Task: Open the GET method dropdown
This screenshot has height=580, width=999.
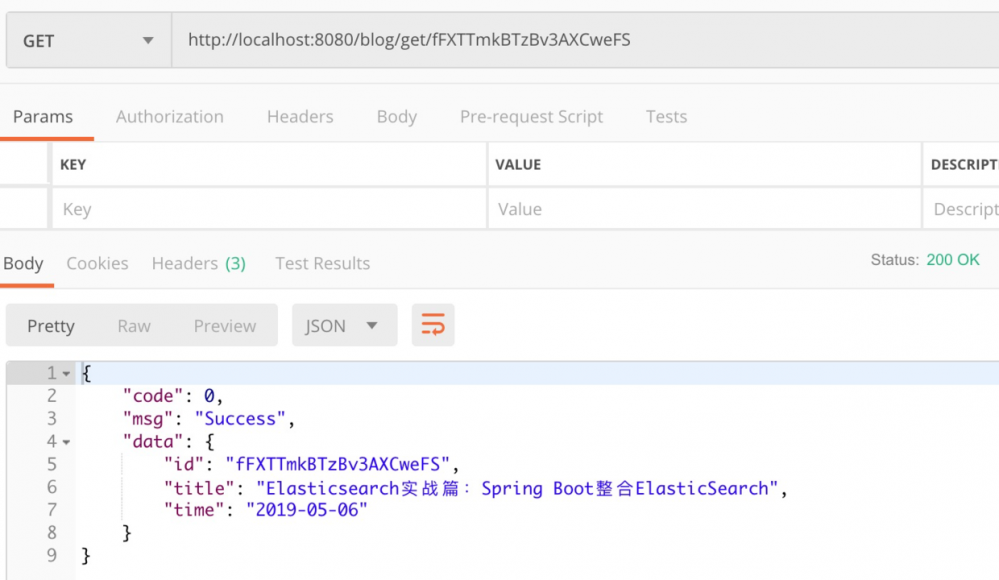Action: [x=88, y=39]
